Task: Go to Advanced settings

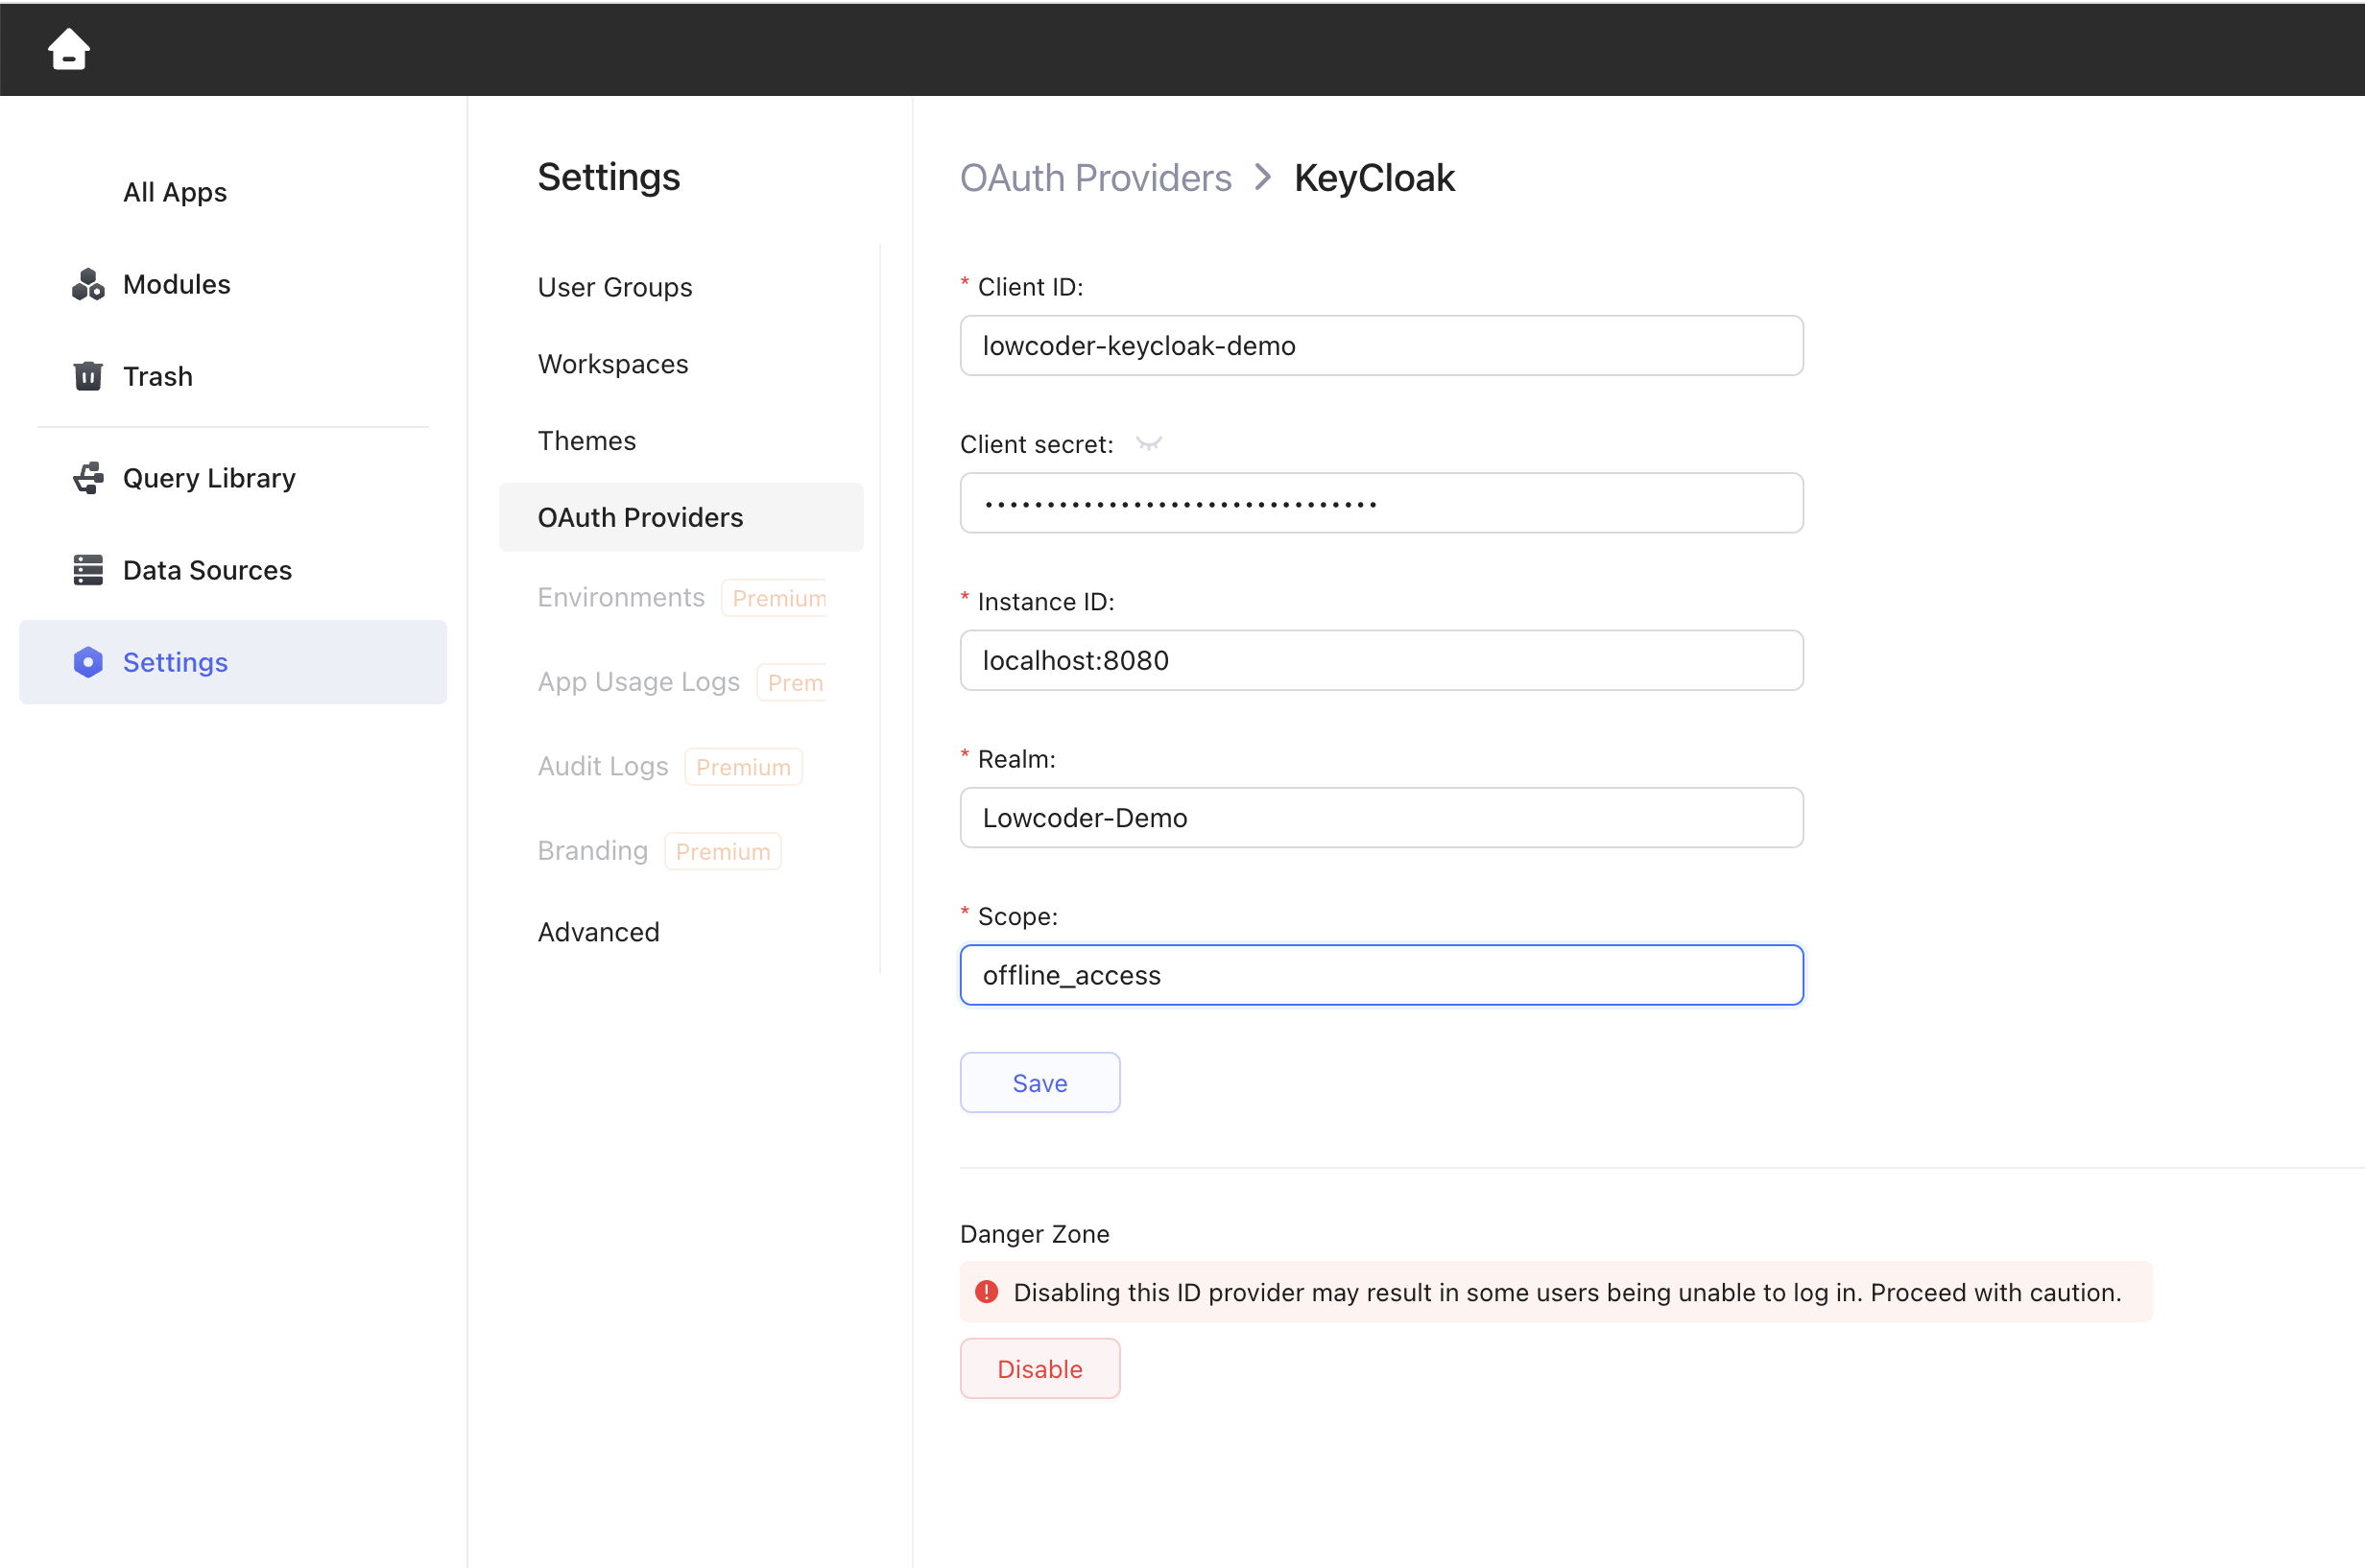Action: click(x=599, y=932)
